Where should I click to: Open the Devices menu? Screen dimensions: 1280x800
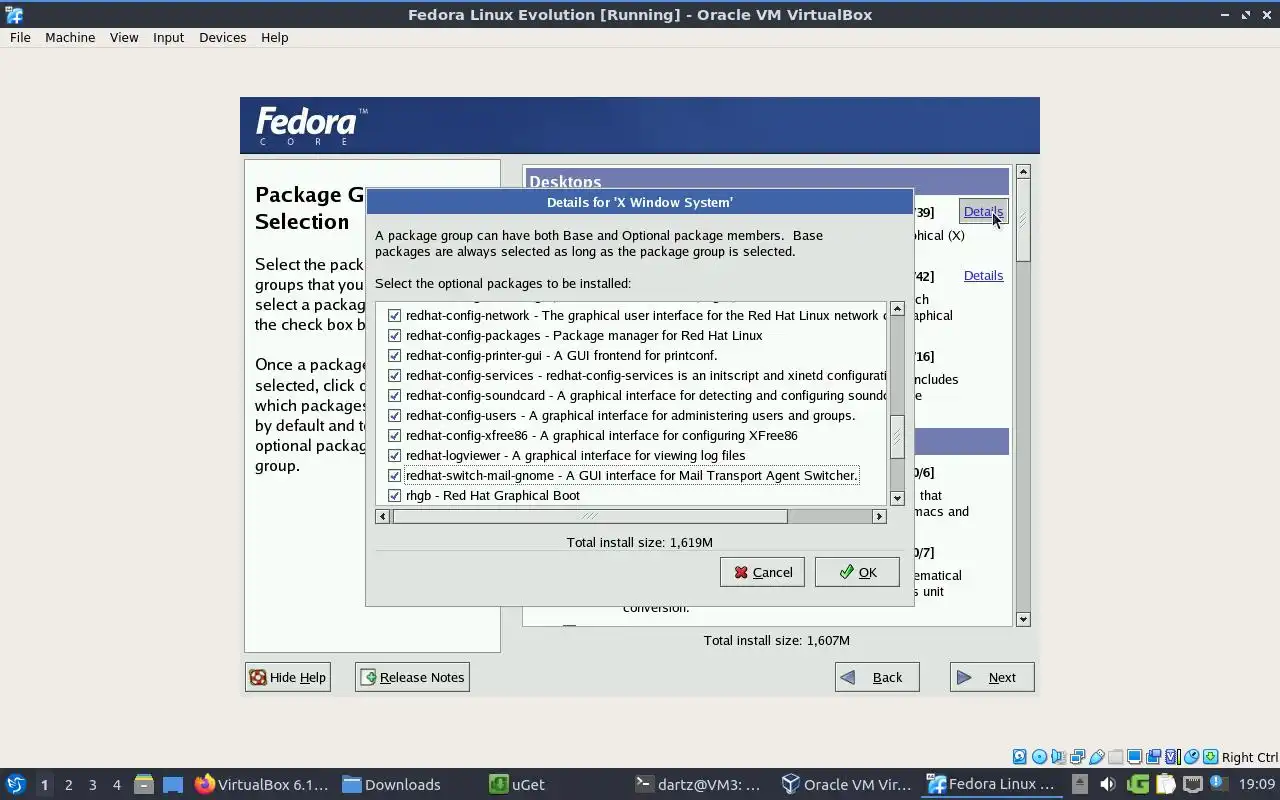[x=222, y=37]
